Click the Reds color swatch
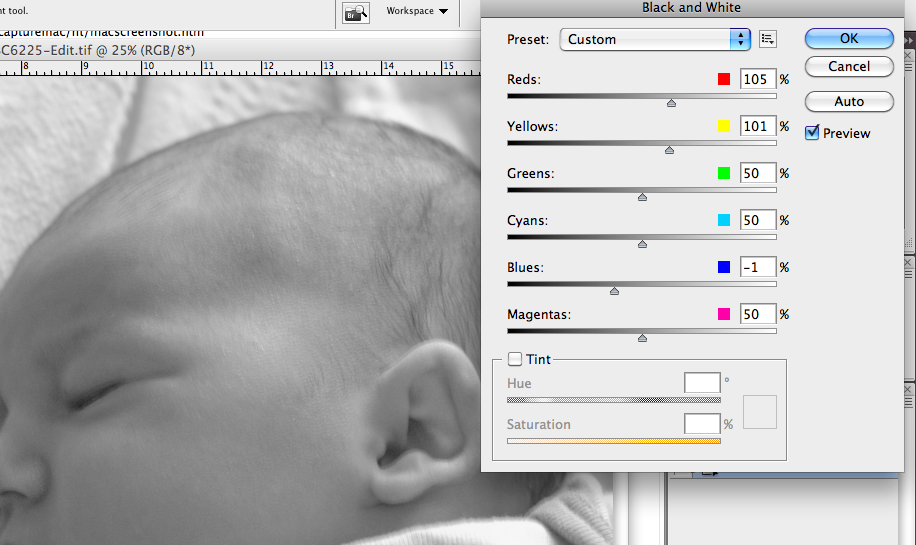Screen dimensions: 916x545 [724, 79]
